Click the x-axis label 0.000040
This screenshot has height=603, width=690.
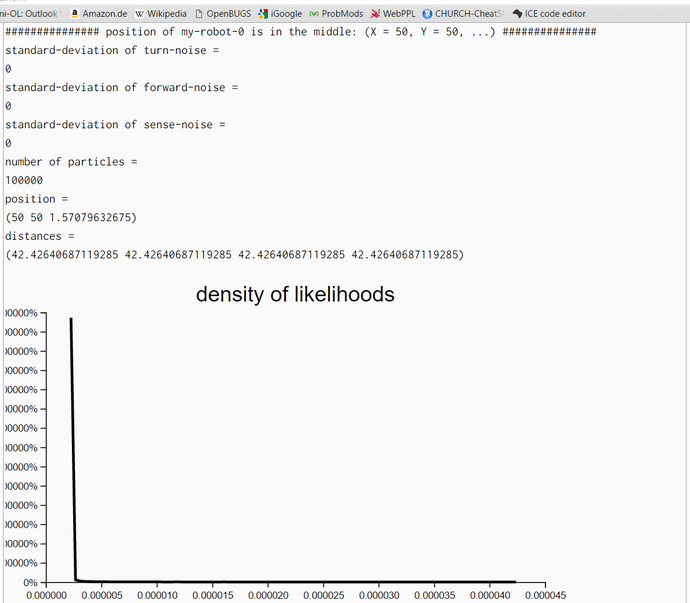[x=490, y=596]
